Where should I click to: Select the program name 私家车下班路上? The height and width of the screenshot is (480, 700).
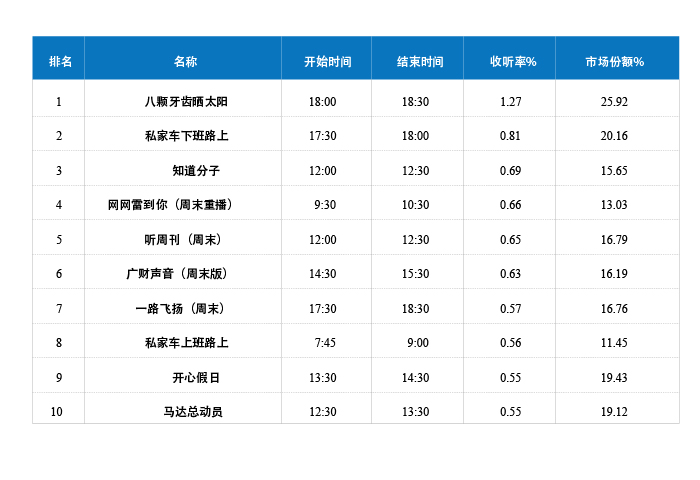186,135
